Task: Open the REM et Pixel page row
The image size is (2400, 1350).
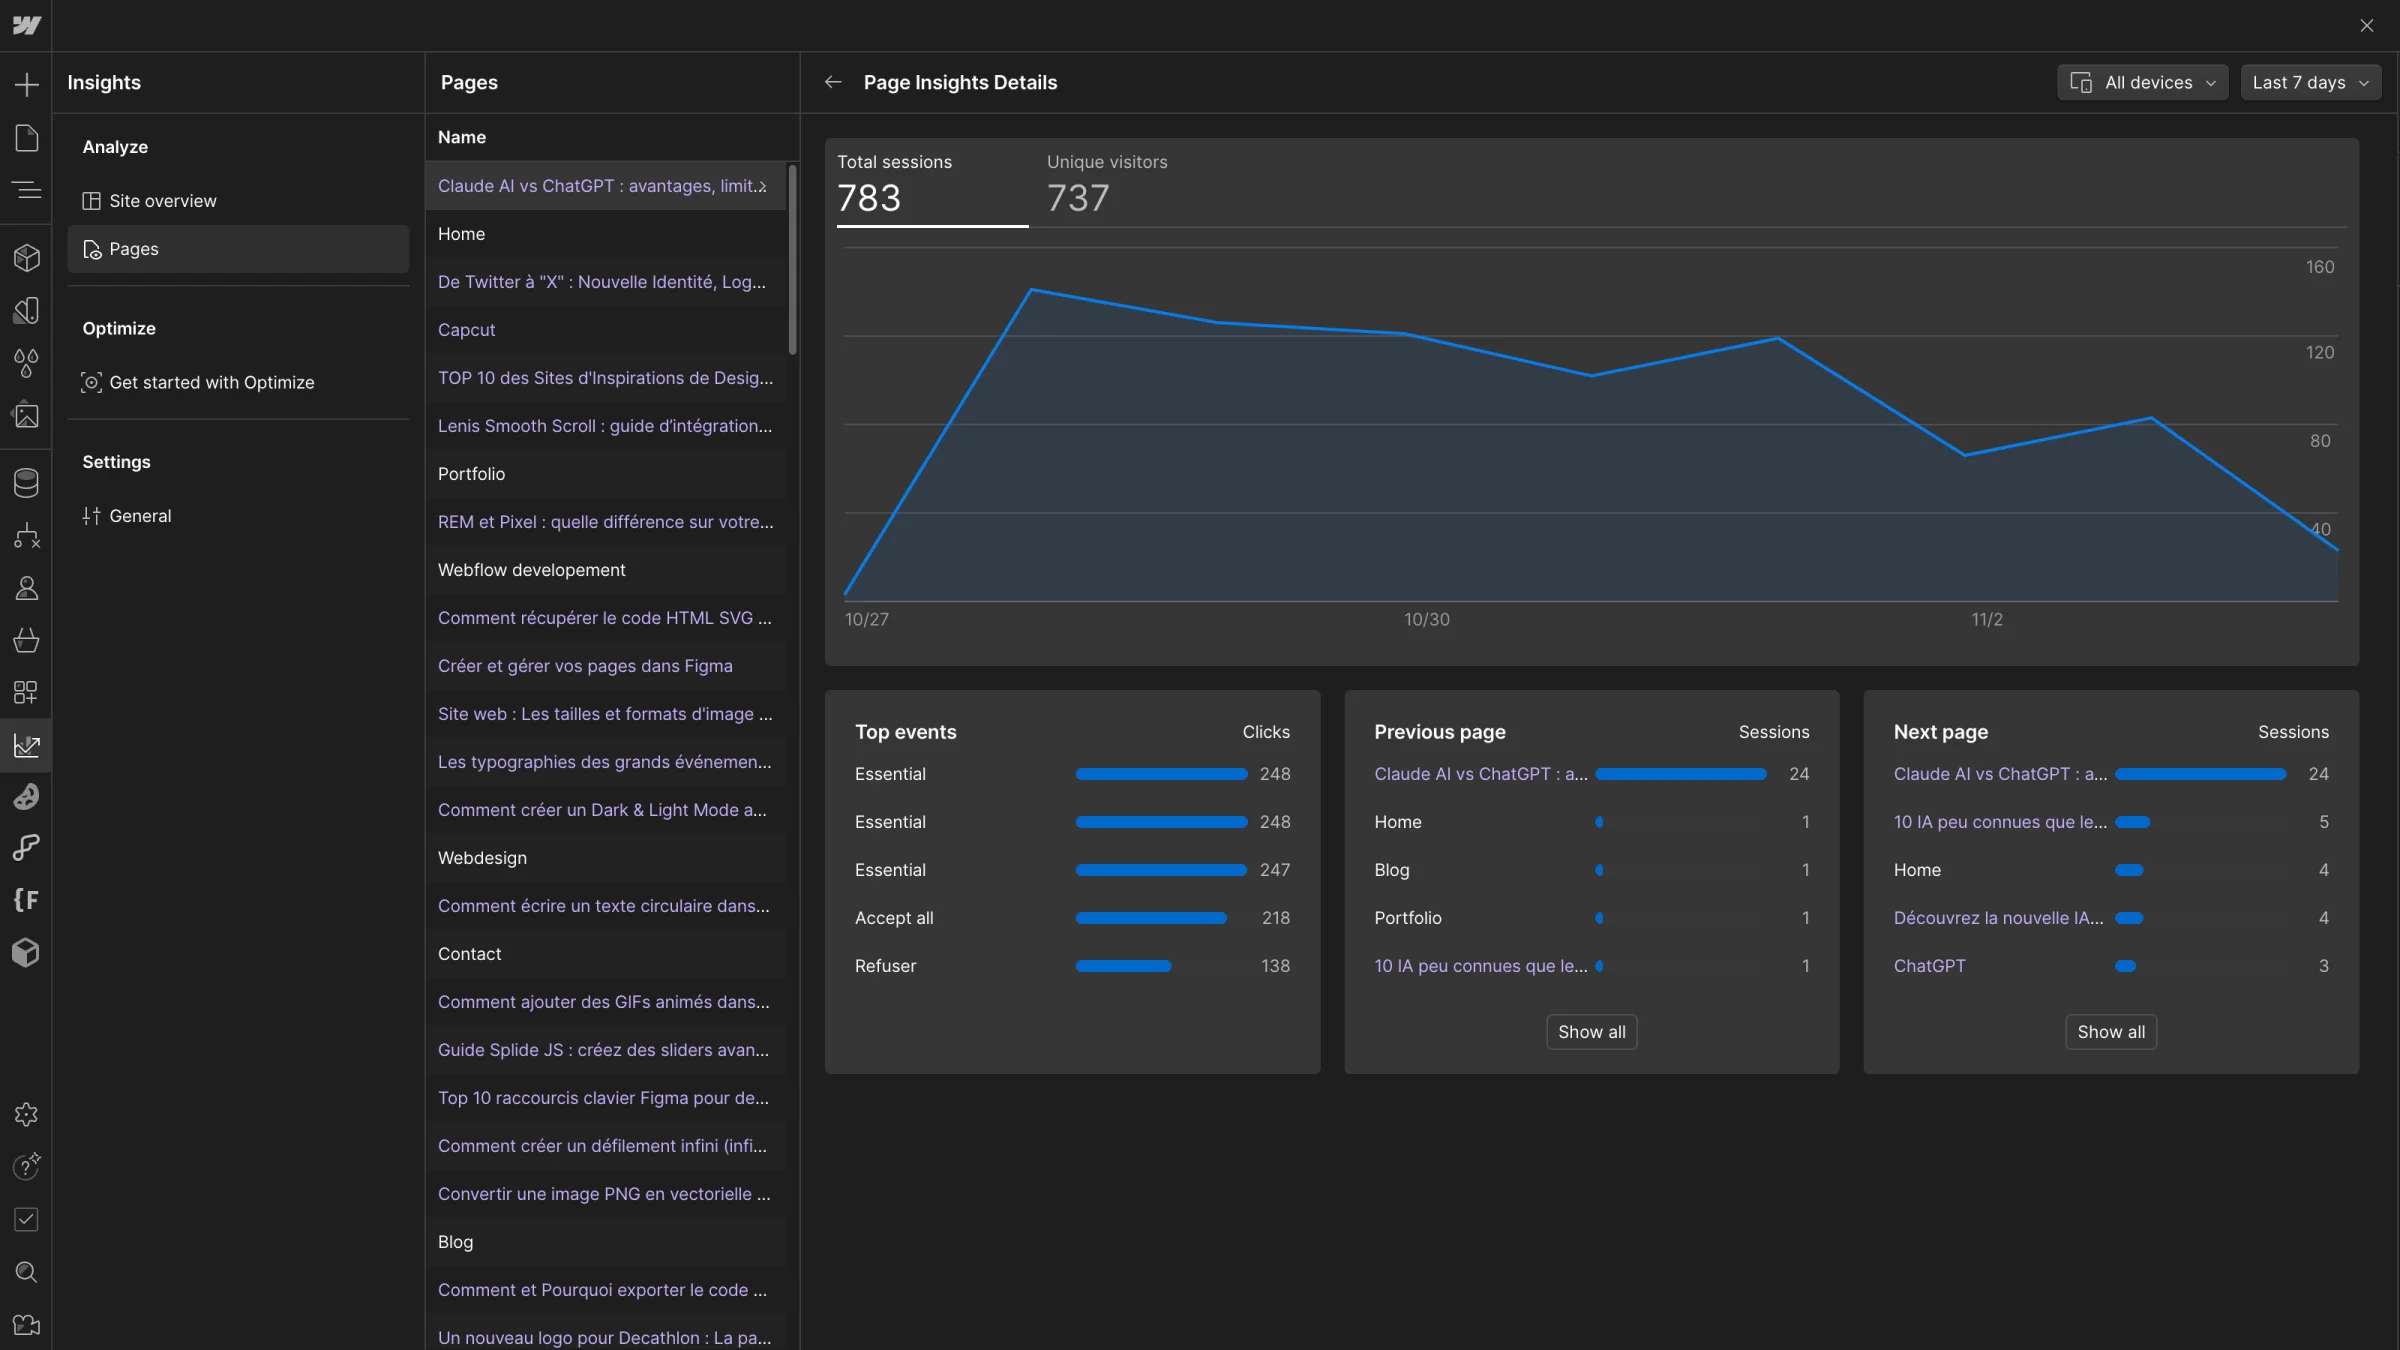Action: click(606, 522)
